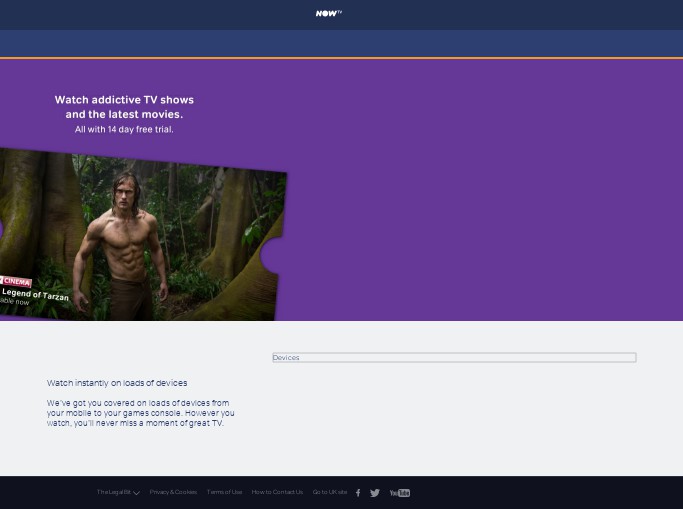Click the Devices image placeholder
Viewport: 683px width, 509px height.
coord(454,357)
